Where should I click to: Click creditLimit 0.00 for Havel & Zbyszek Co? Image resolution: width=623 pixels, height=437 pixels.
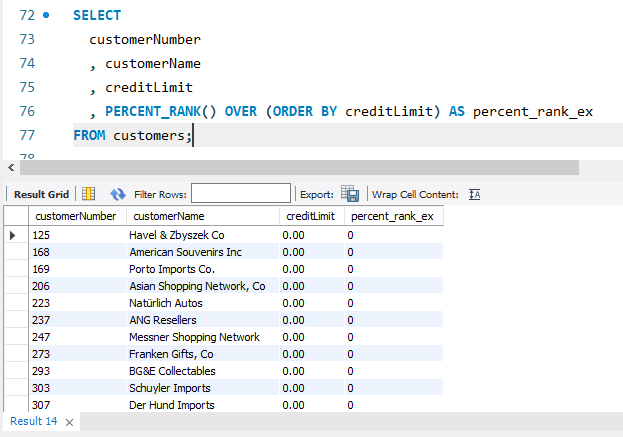(x=312, y=235)
